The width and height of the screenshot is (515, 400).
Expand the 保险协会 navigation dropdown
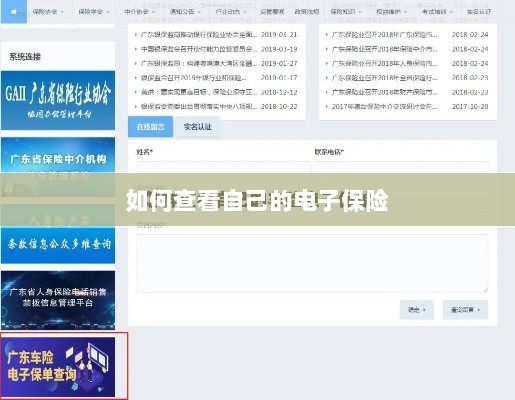click(48, 12)
